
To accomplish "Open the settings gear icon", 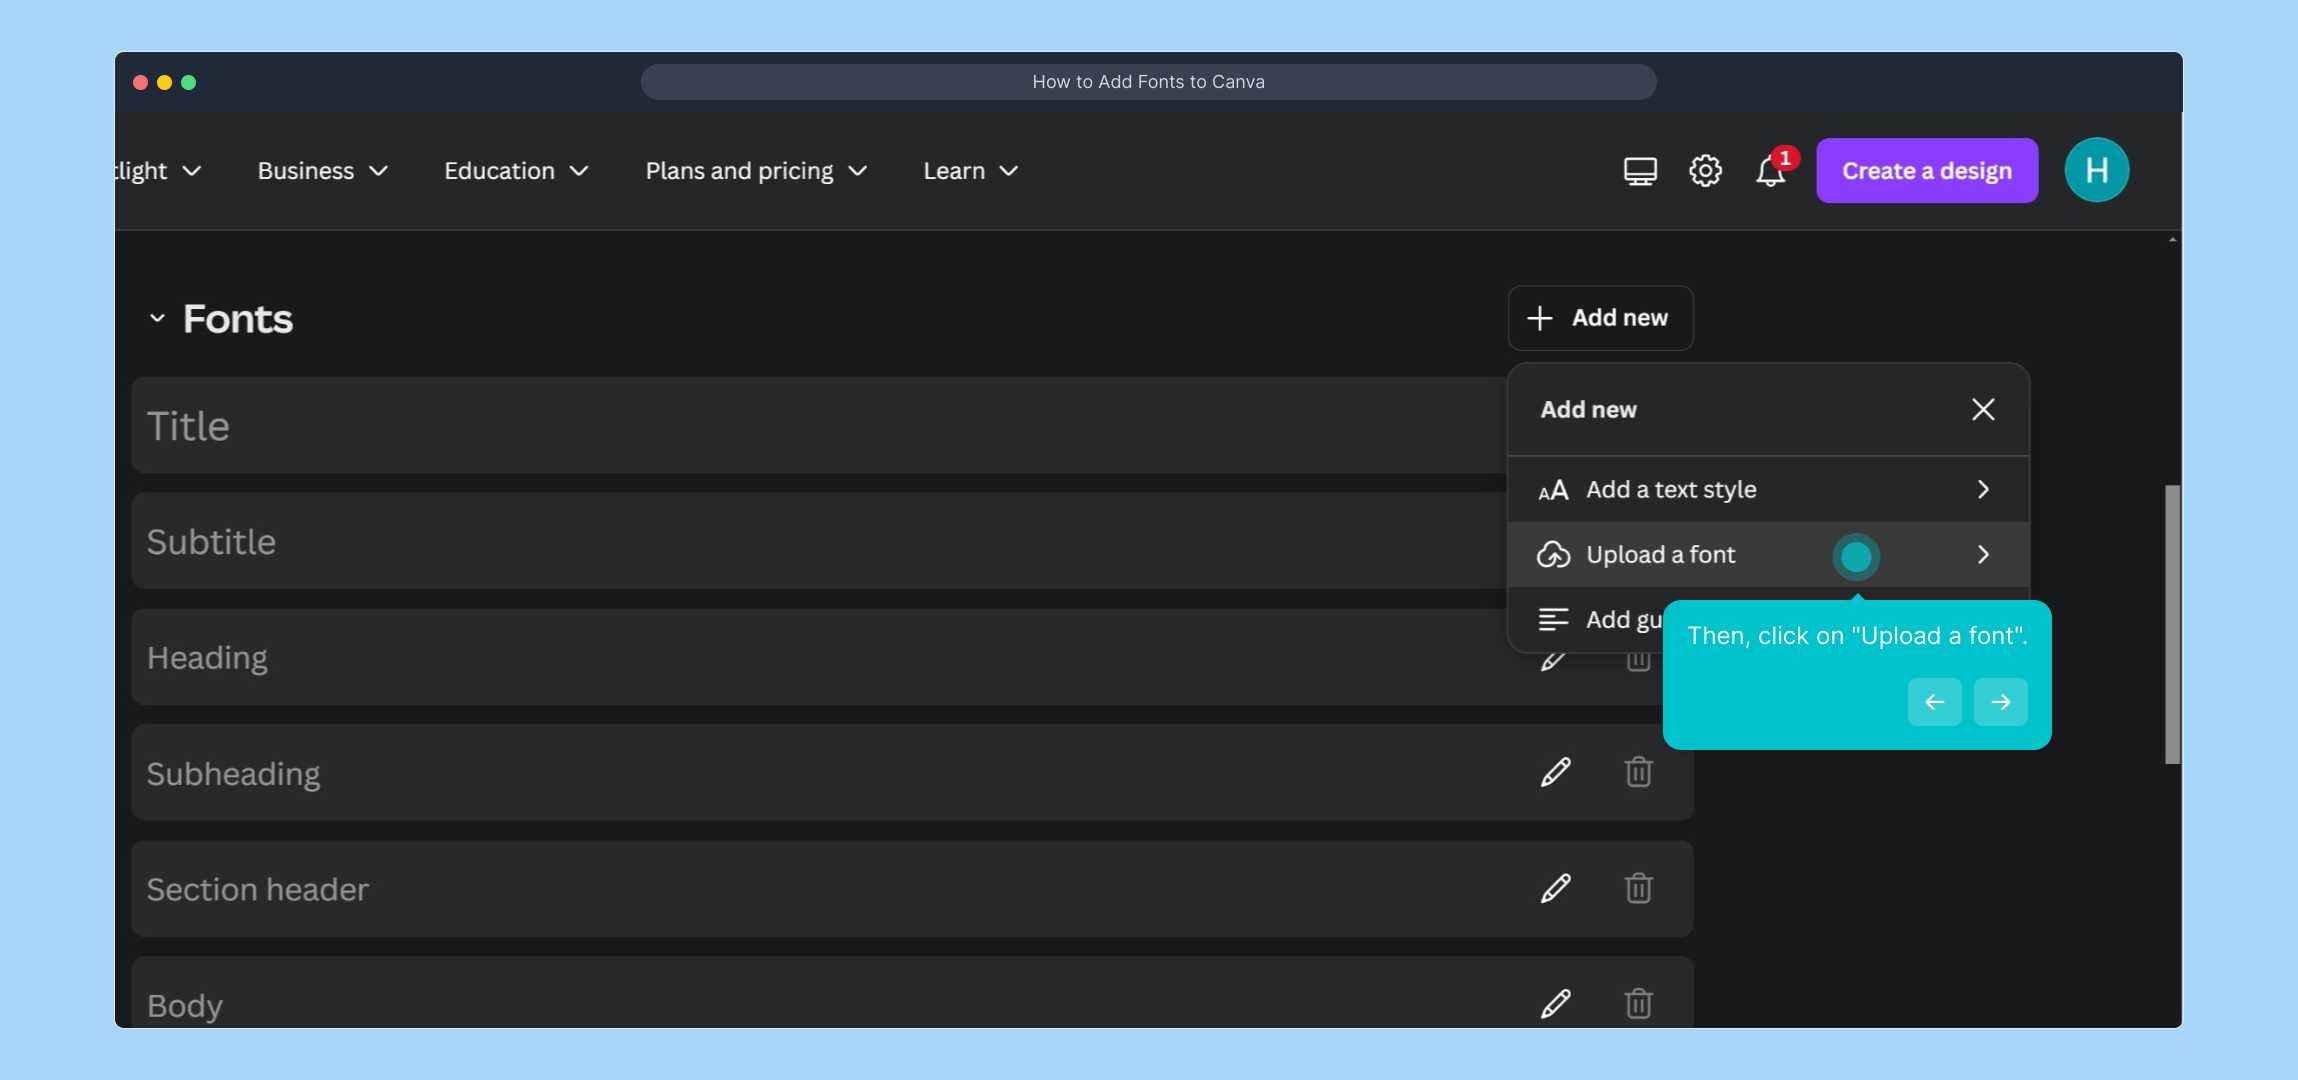I will click(1704, 170).
